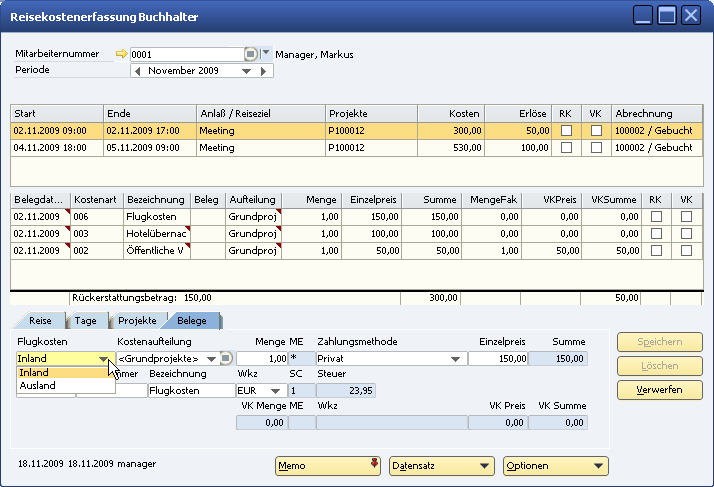
Task: Click round selection icon next to Kostenaufteilung
Action: click(227, 358)
